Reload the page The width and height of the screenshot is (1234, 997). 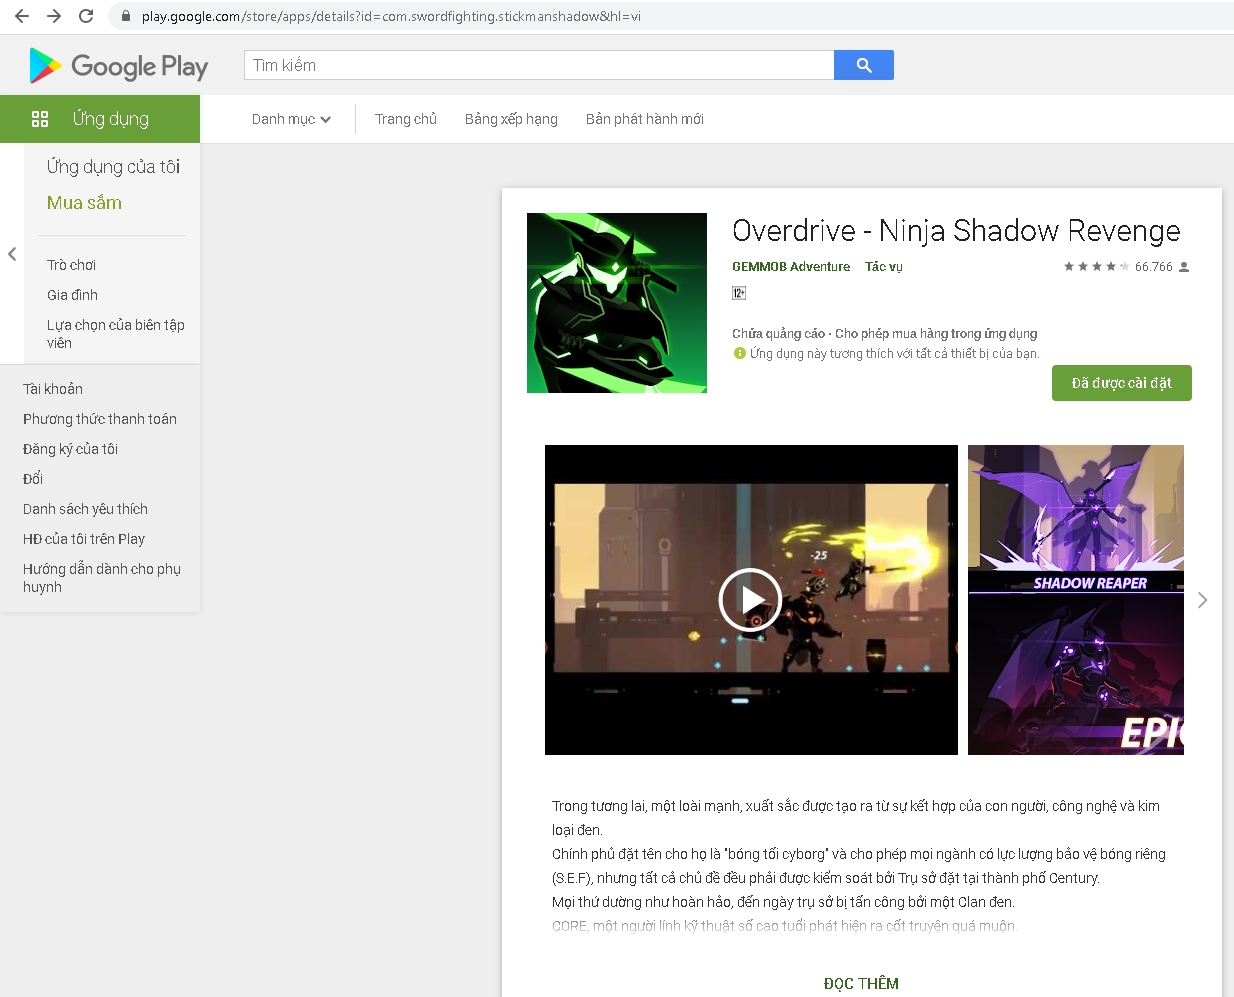click(86, 16)
